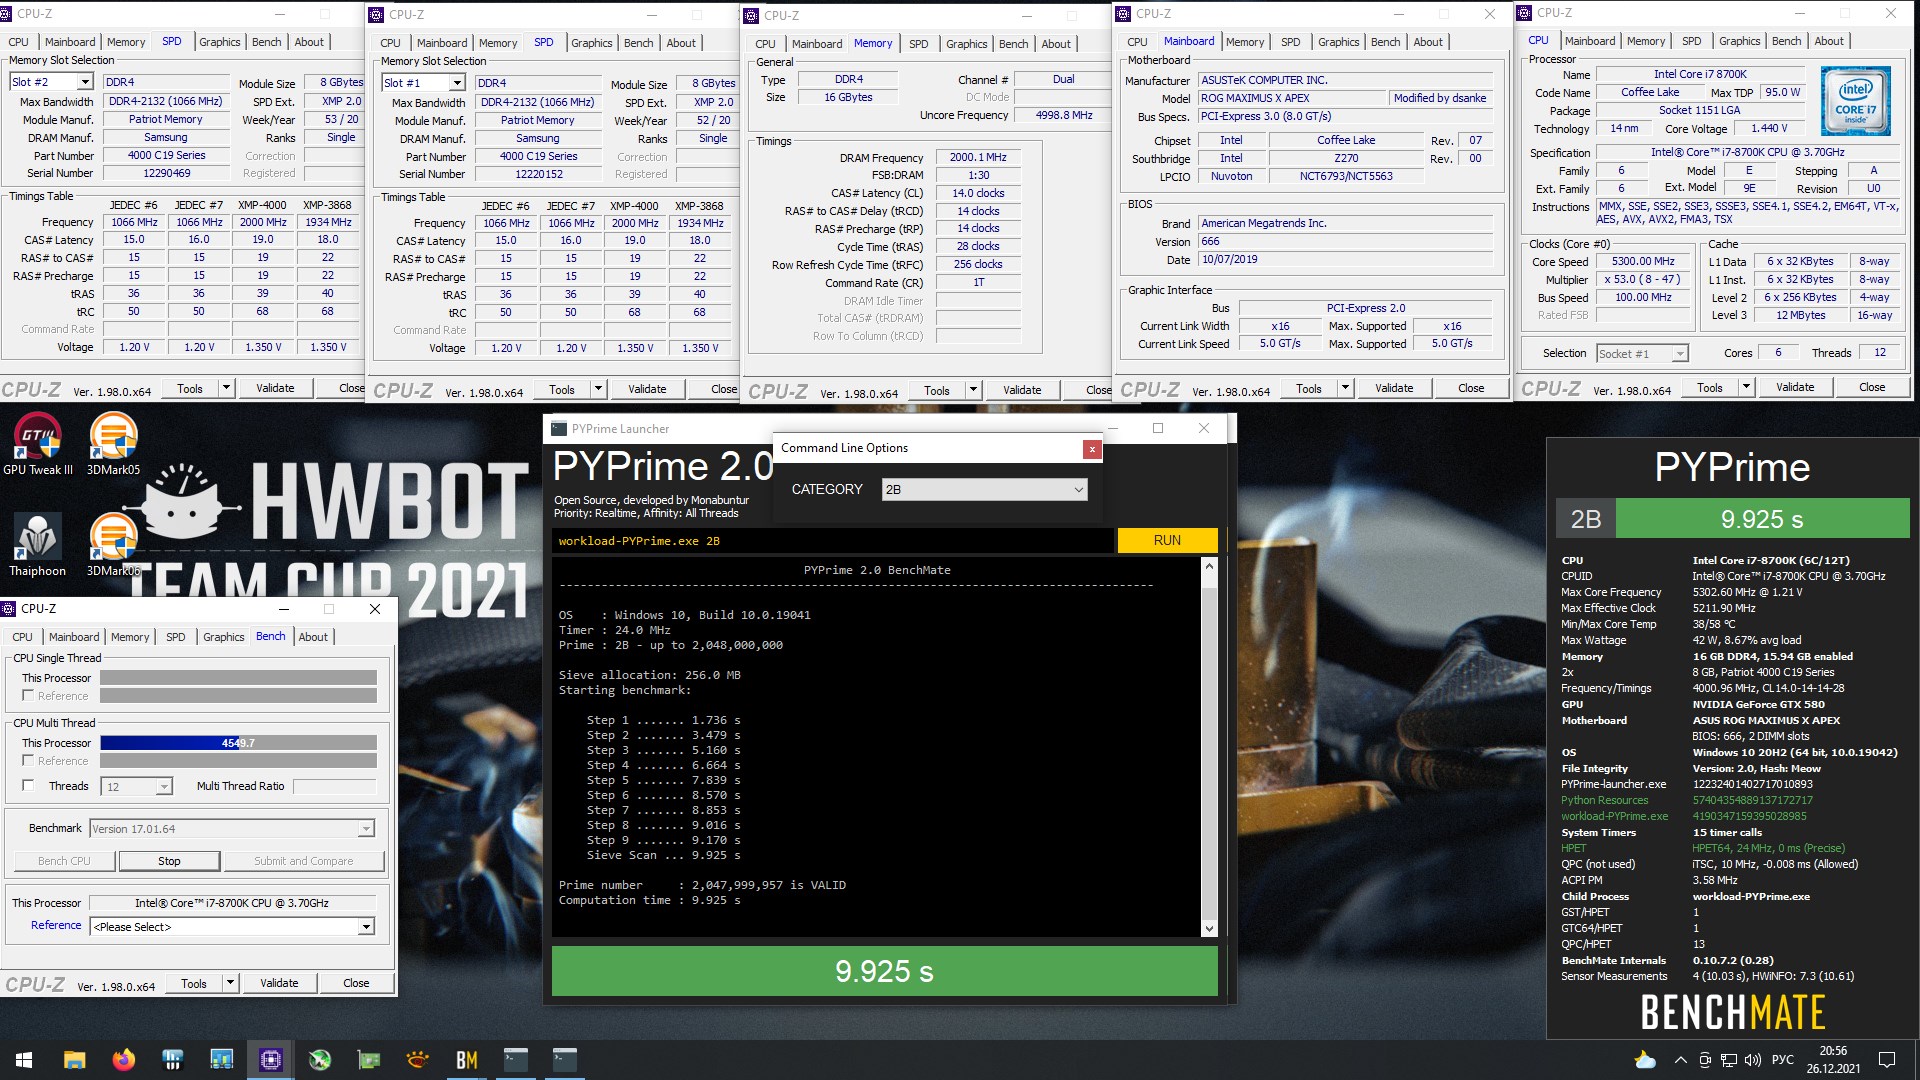Click the Intel Core i7 logo badge
The height and width of the screenshot is (1080, 1920).
[1855, 100]
